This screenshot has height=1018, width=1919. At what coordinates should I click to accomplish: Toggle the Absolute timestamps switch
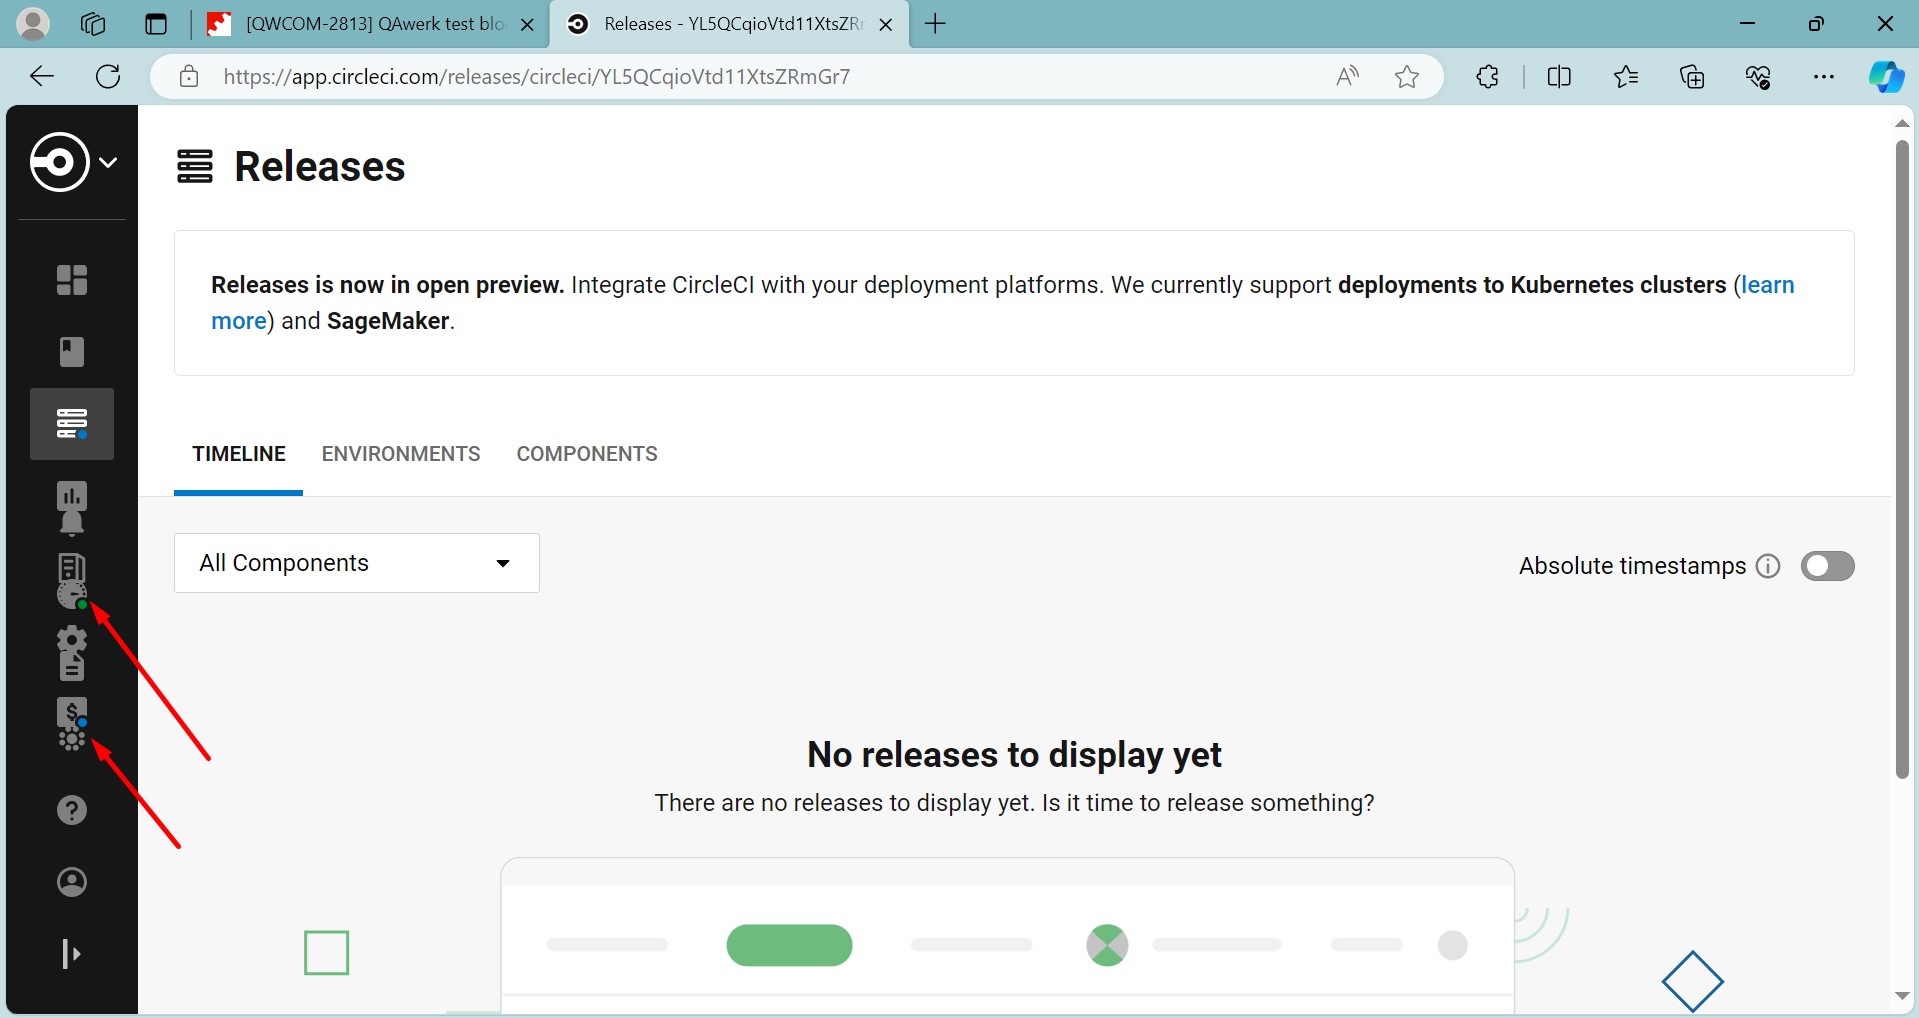[1827, 566]
